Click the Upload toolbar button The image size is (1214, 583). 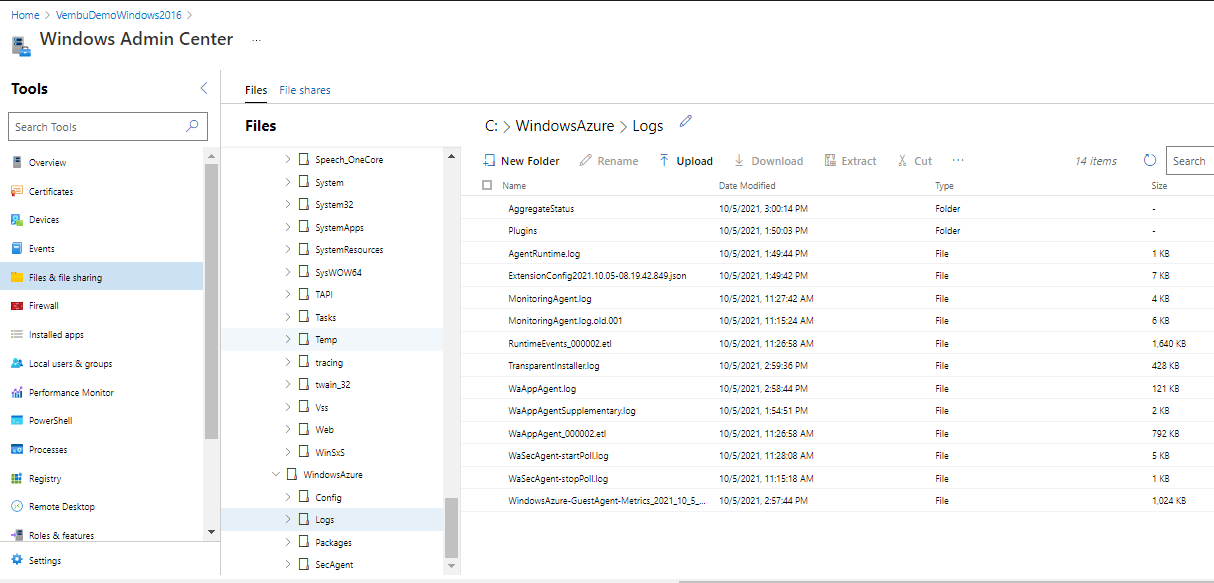coord(685,160)
